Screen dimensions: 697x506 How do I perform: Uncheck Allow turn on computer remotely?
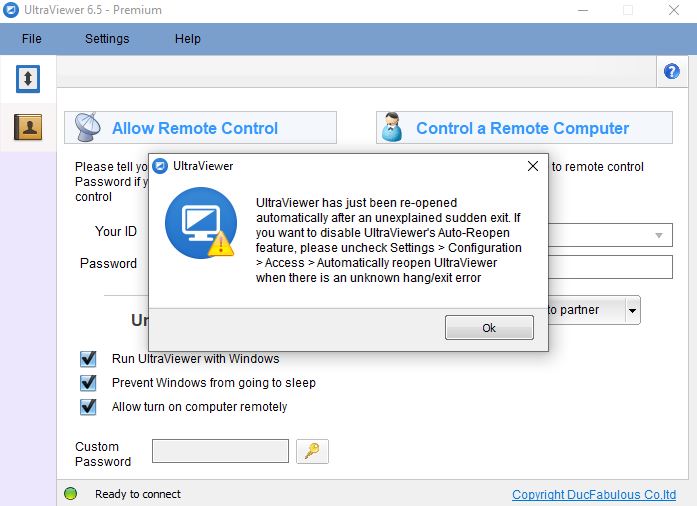pyautogui.click(x=88, y=406)
